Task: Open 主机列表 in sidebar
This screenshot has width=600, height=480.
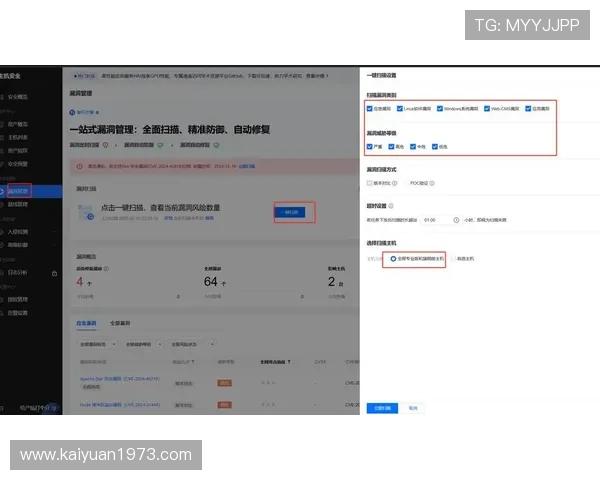Action: 18,137
